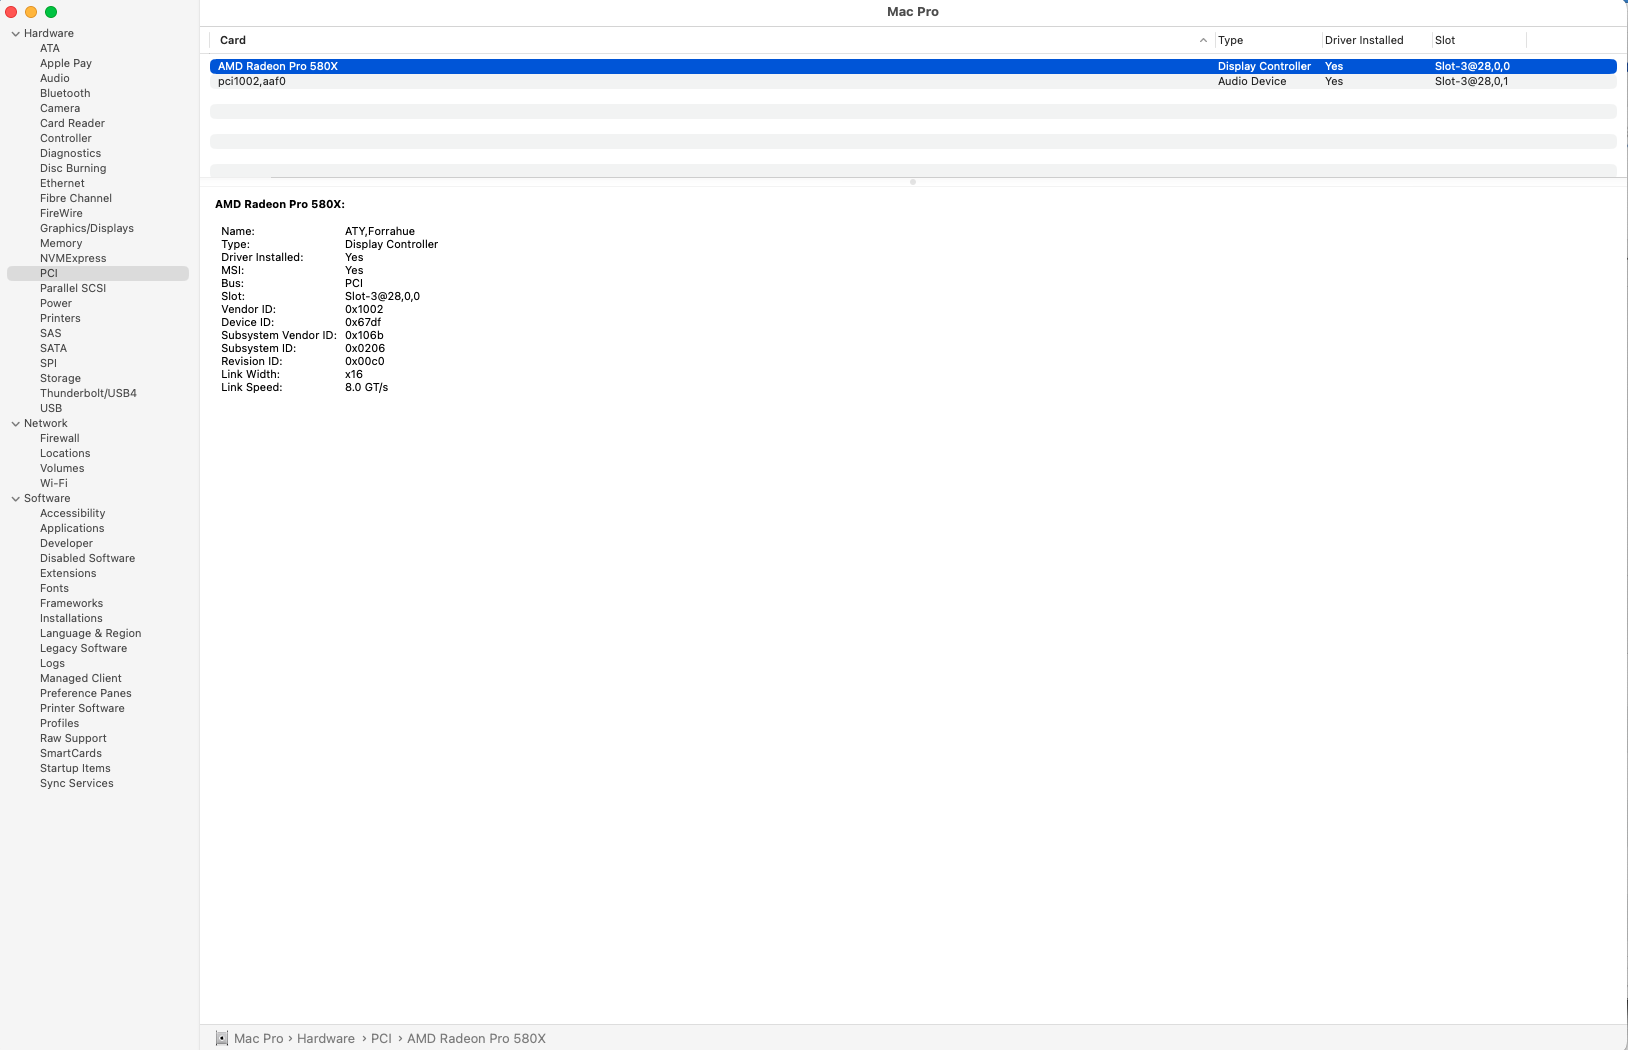Open Apple Pay in the sidebar
The width and height of the screenshot is (1628, 1050).
coord(66,64)
